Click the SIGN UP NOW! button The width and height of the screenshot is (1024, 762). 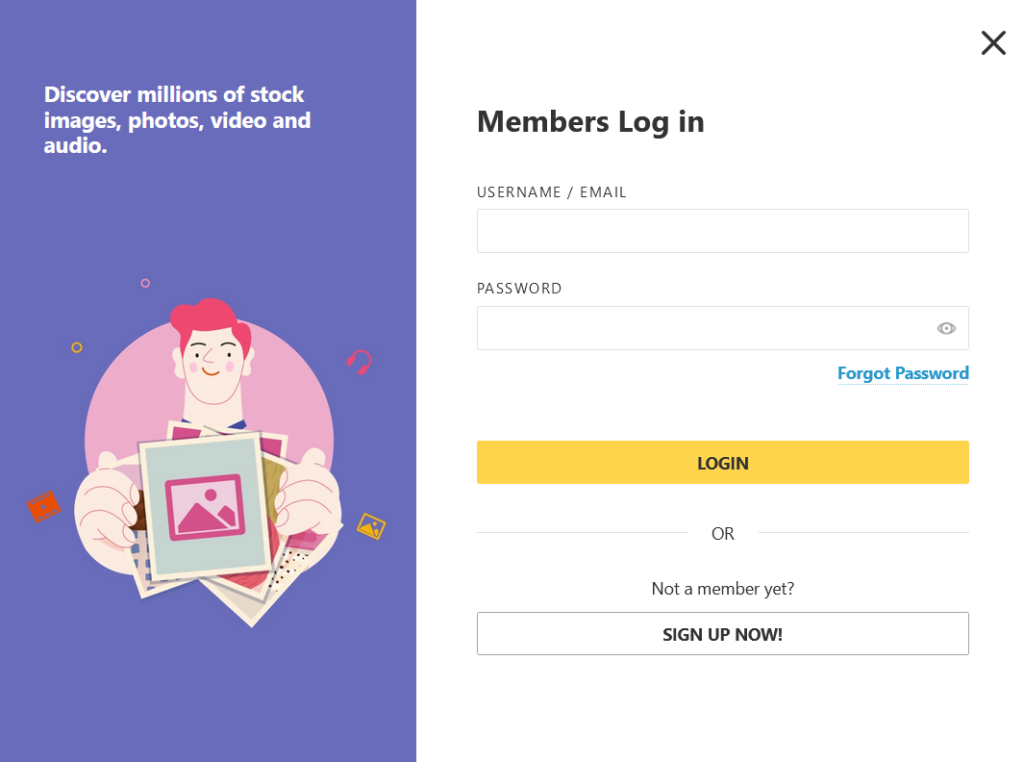coord(722,634)
